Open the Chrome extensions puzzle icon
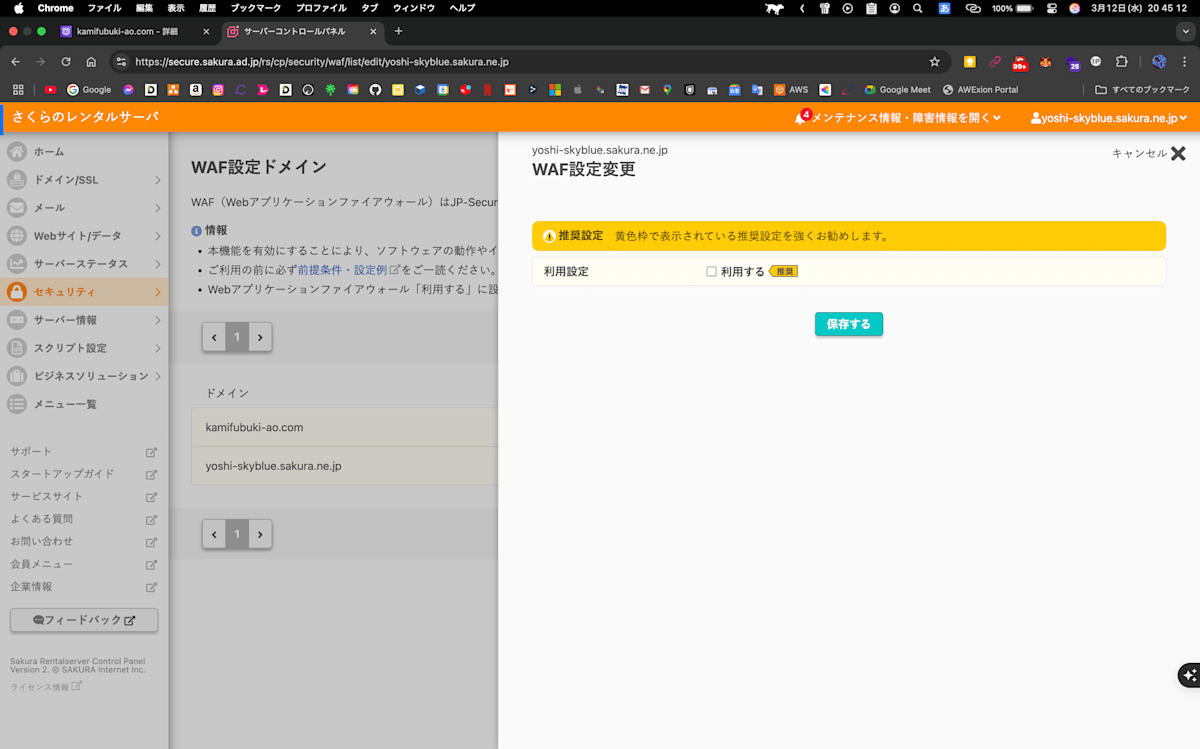This screenshot has width=1200, height=749. tap(1122, 61)
